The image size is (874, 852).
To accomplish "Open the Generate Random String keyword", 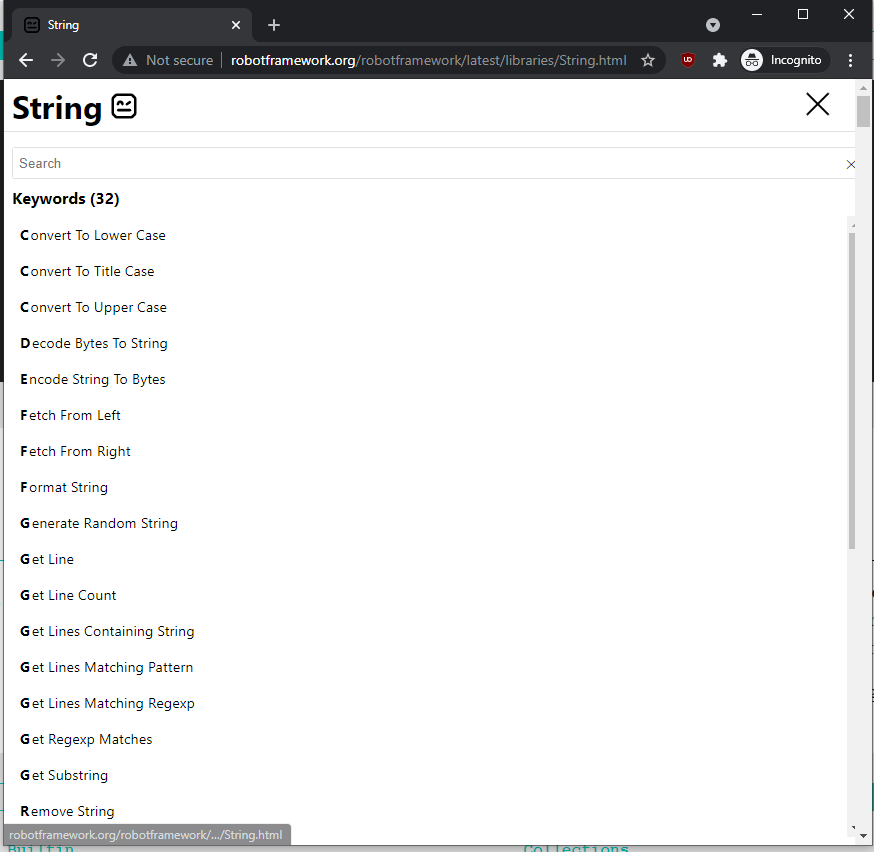I will coord(98,523).
